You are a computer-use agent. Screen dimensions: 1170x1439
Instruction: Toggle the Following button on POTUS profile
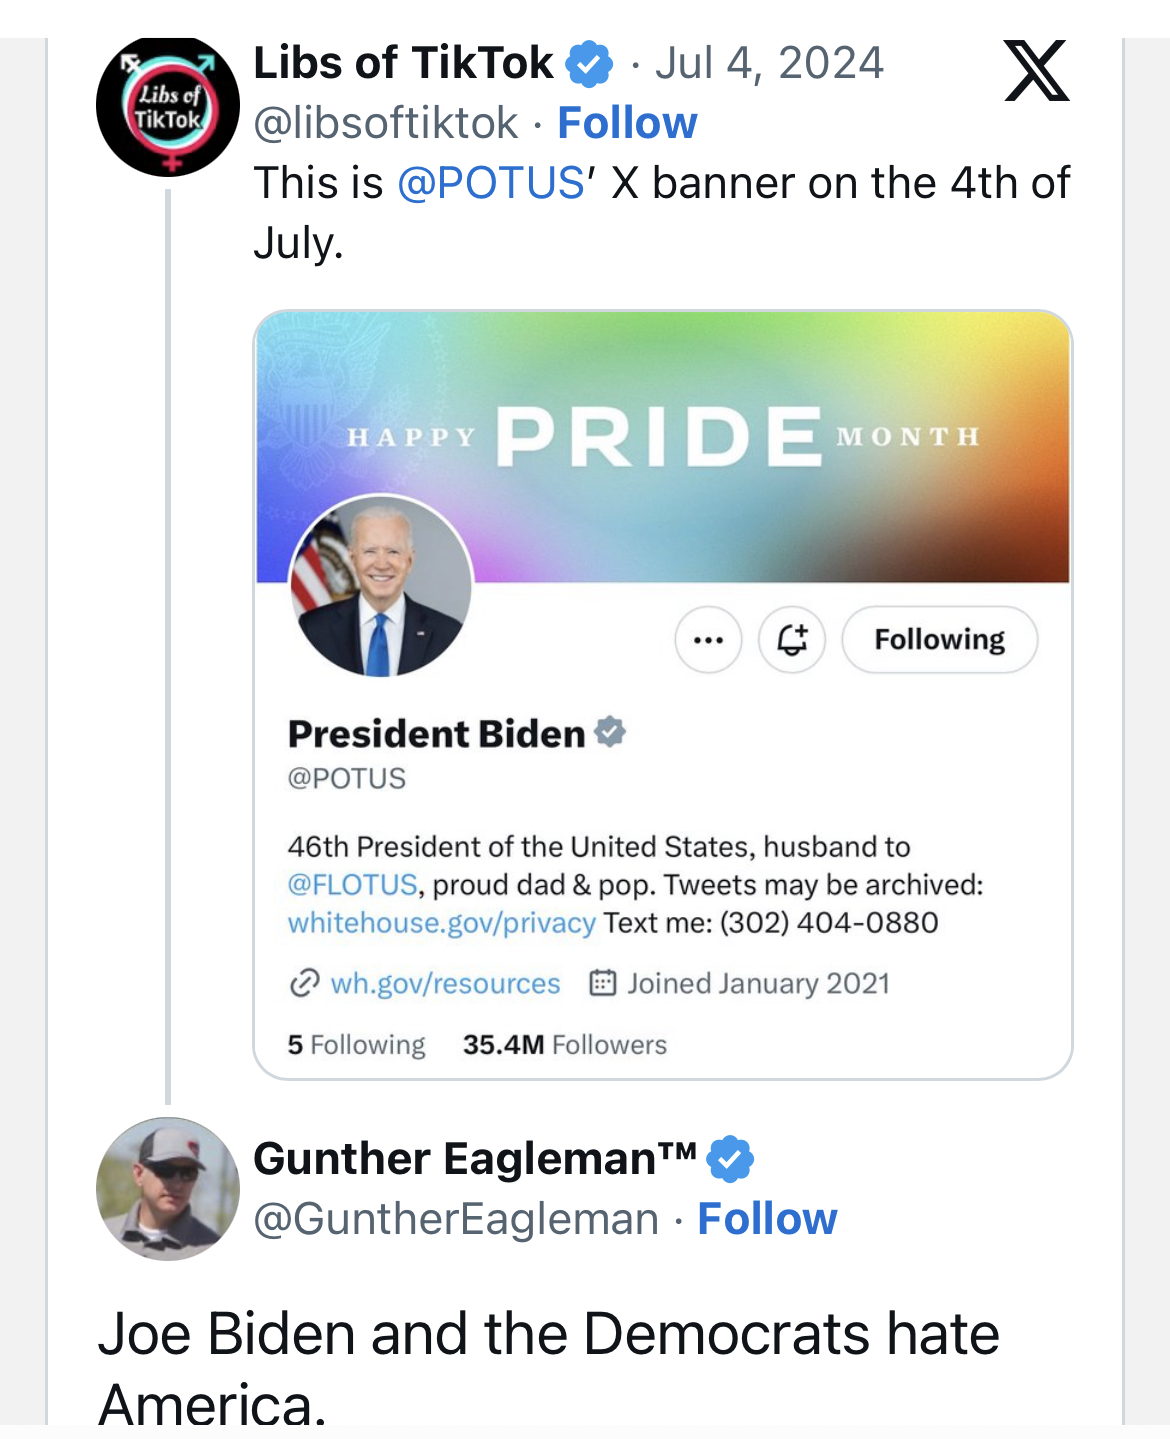(939, 640)
